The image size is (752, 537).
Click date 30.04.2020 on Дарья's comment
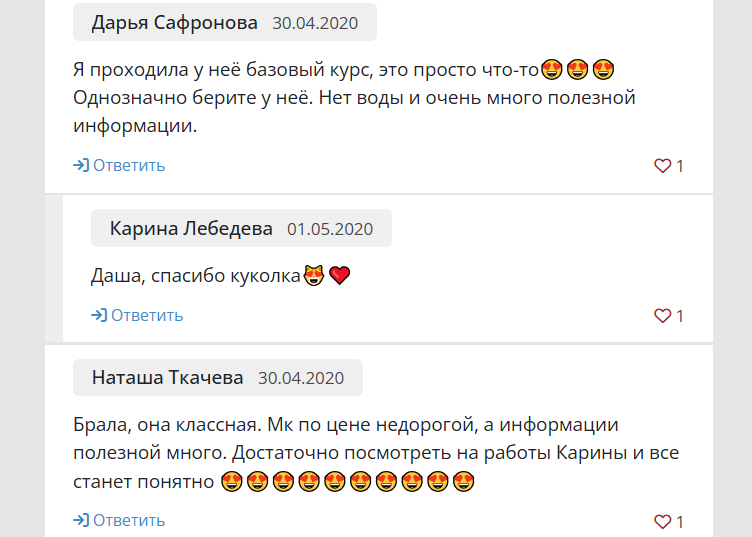(x=315, y=23)
